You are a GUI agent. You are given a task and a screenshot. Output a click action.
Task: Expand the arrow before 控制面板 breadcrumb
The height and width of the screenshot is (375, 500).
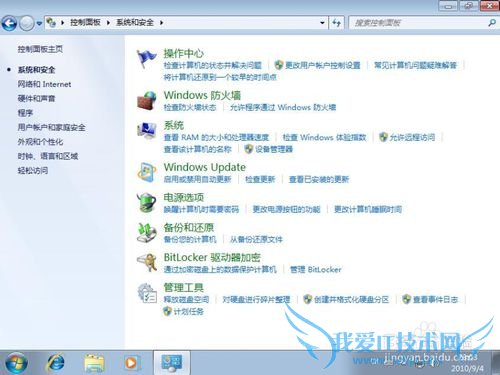click(62, 23)
